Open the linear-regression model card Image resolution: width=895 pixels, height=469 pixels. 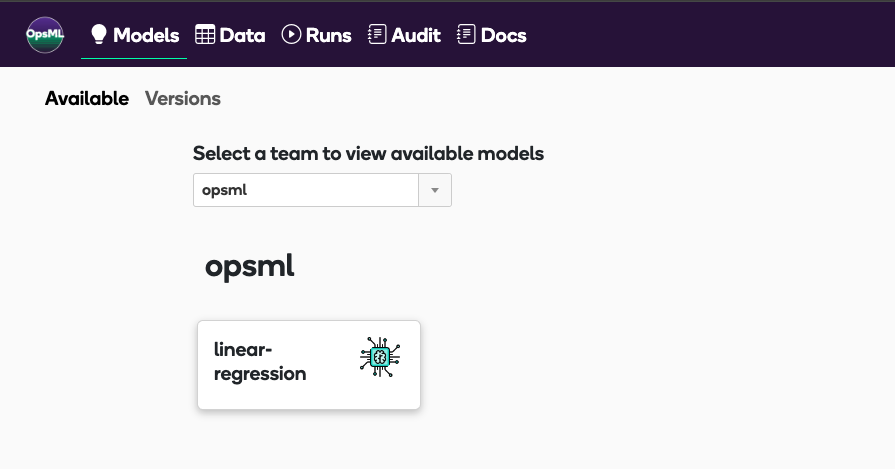click(309, 365)
